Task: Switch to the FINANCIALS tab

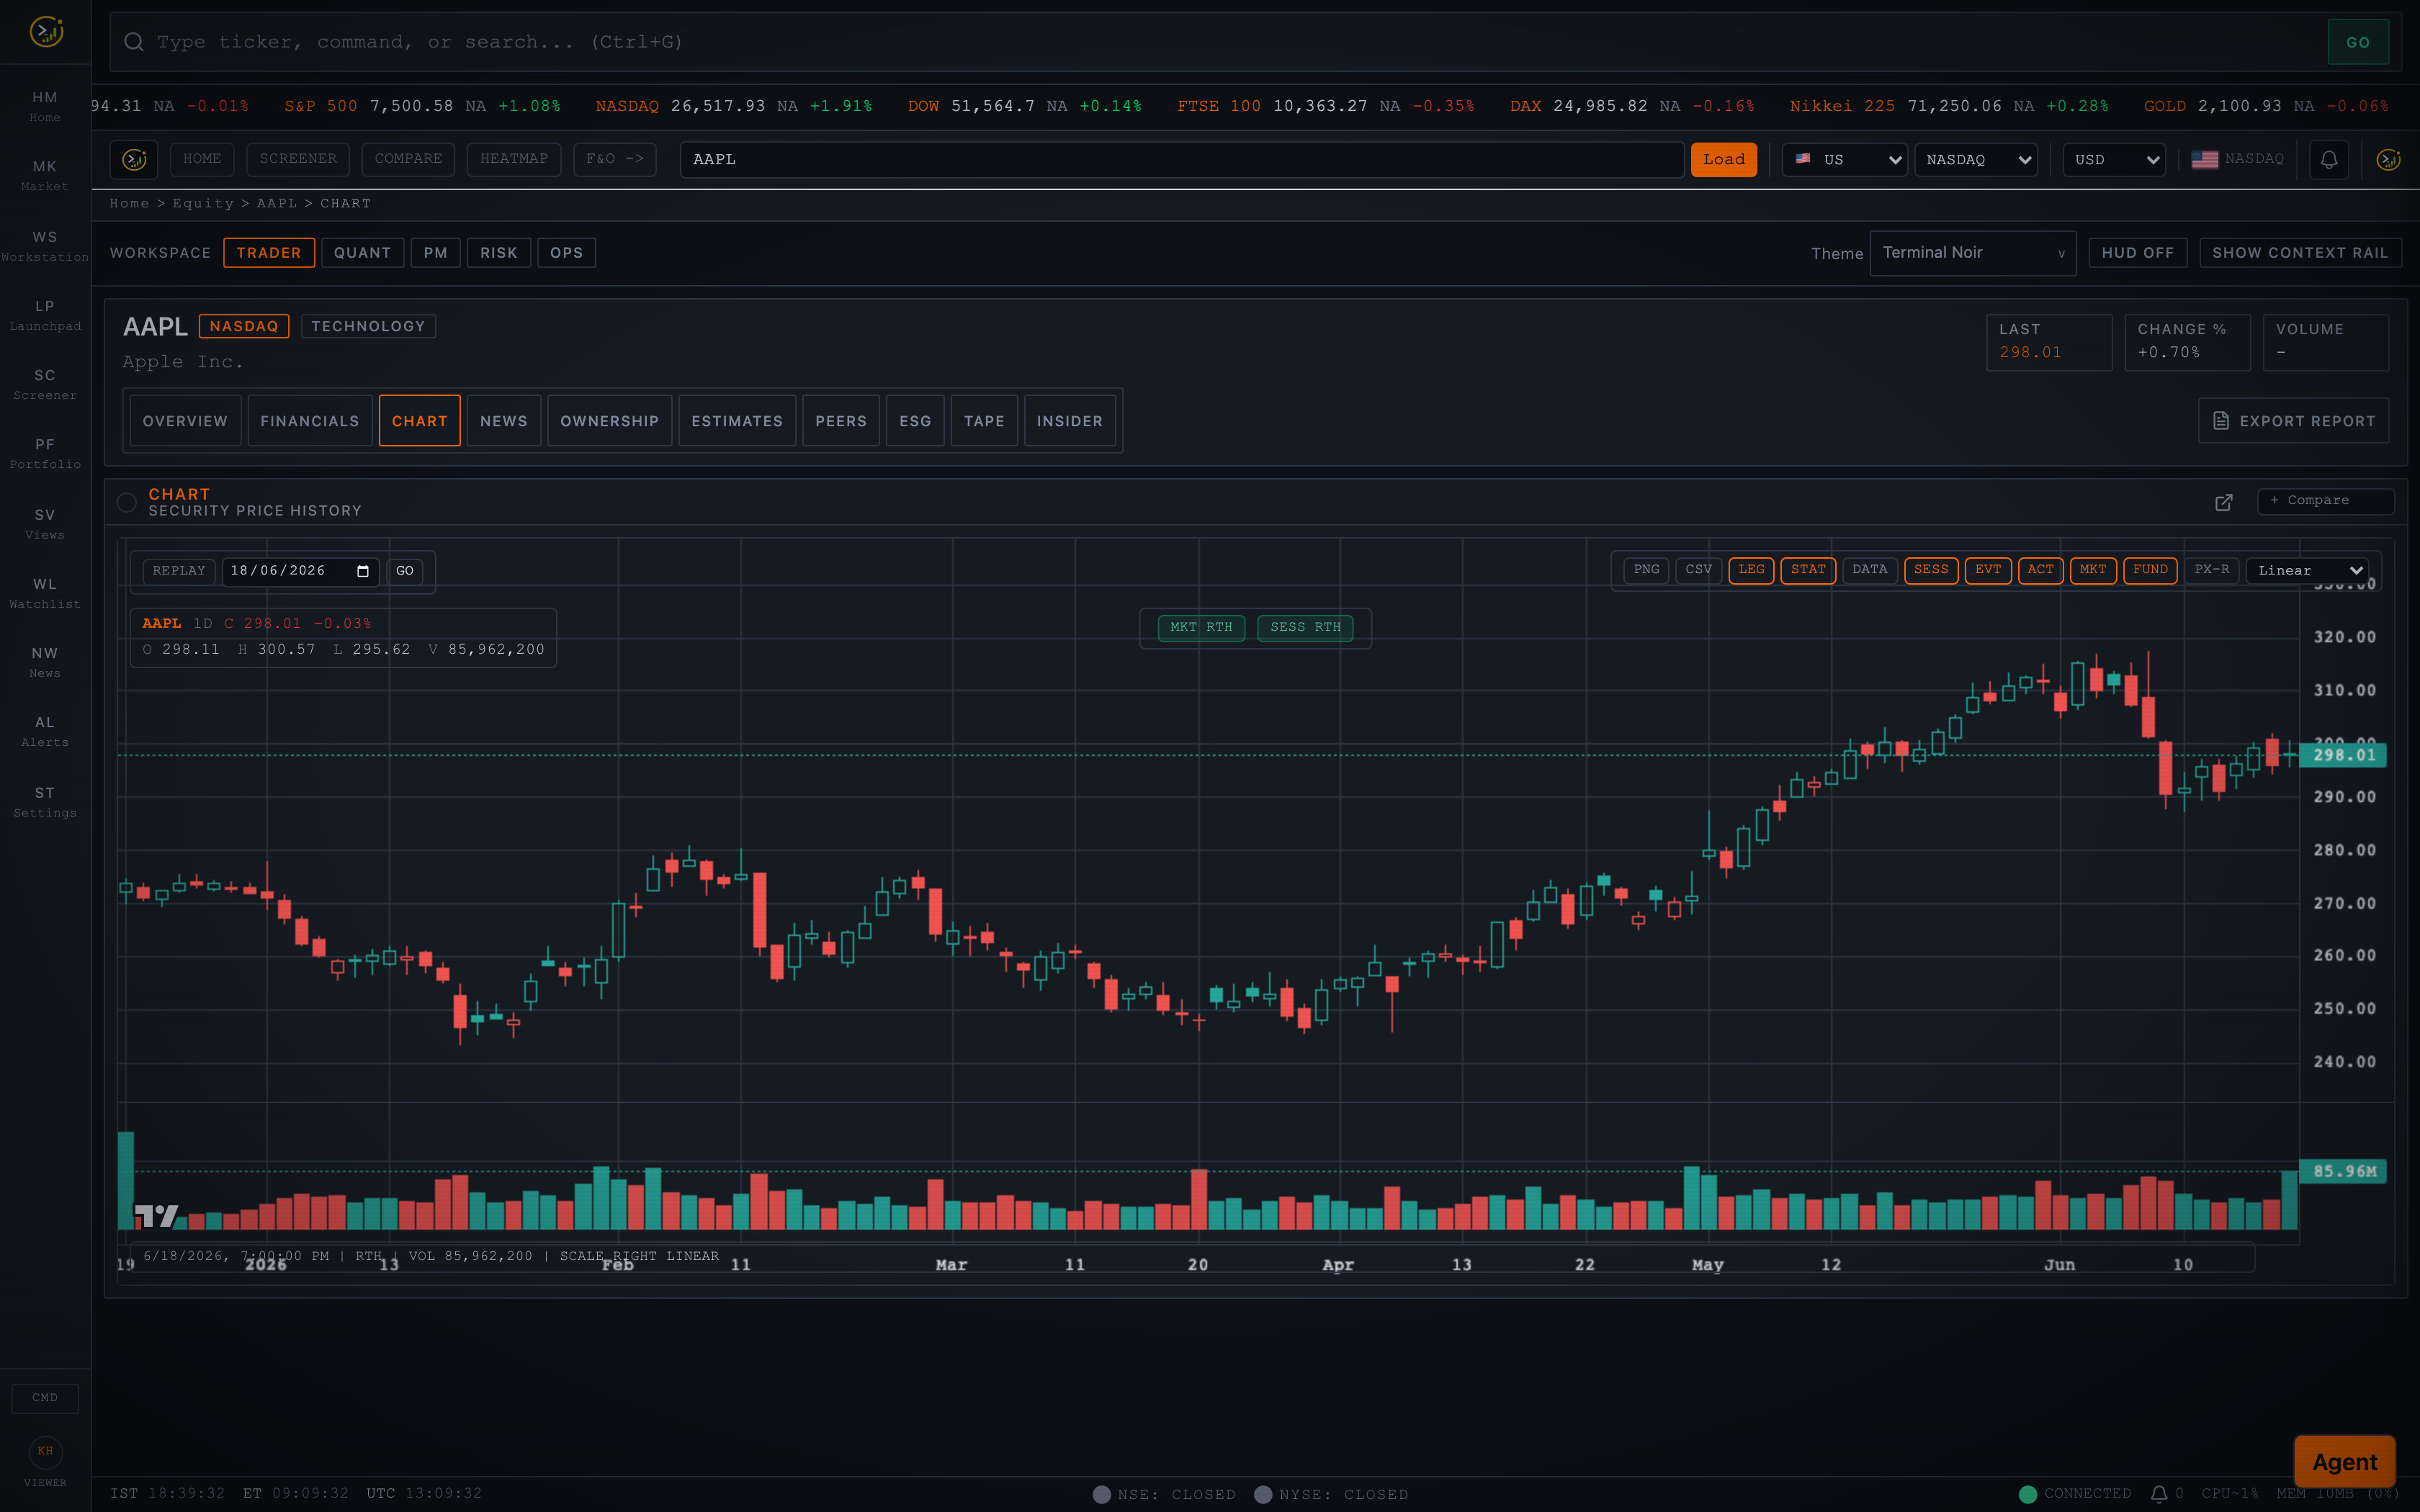Action: (x=309, y=421)
